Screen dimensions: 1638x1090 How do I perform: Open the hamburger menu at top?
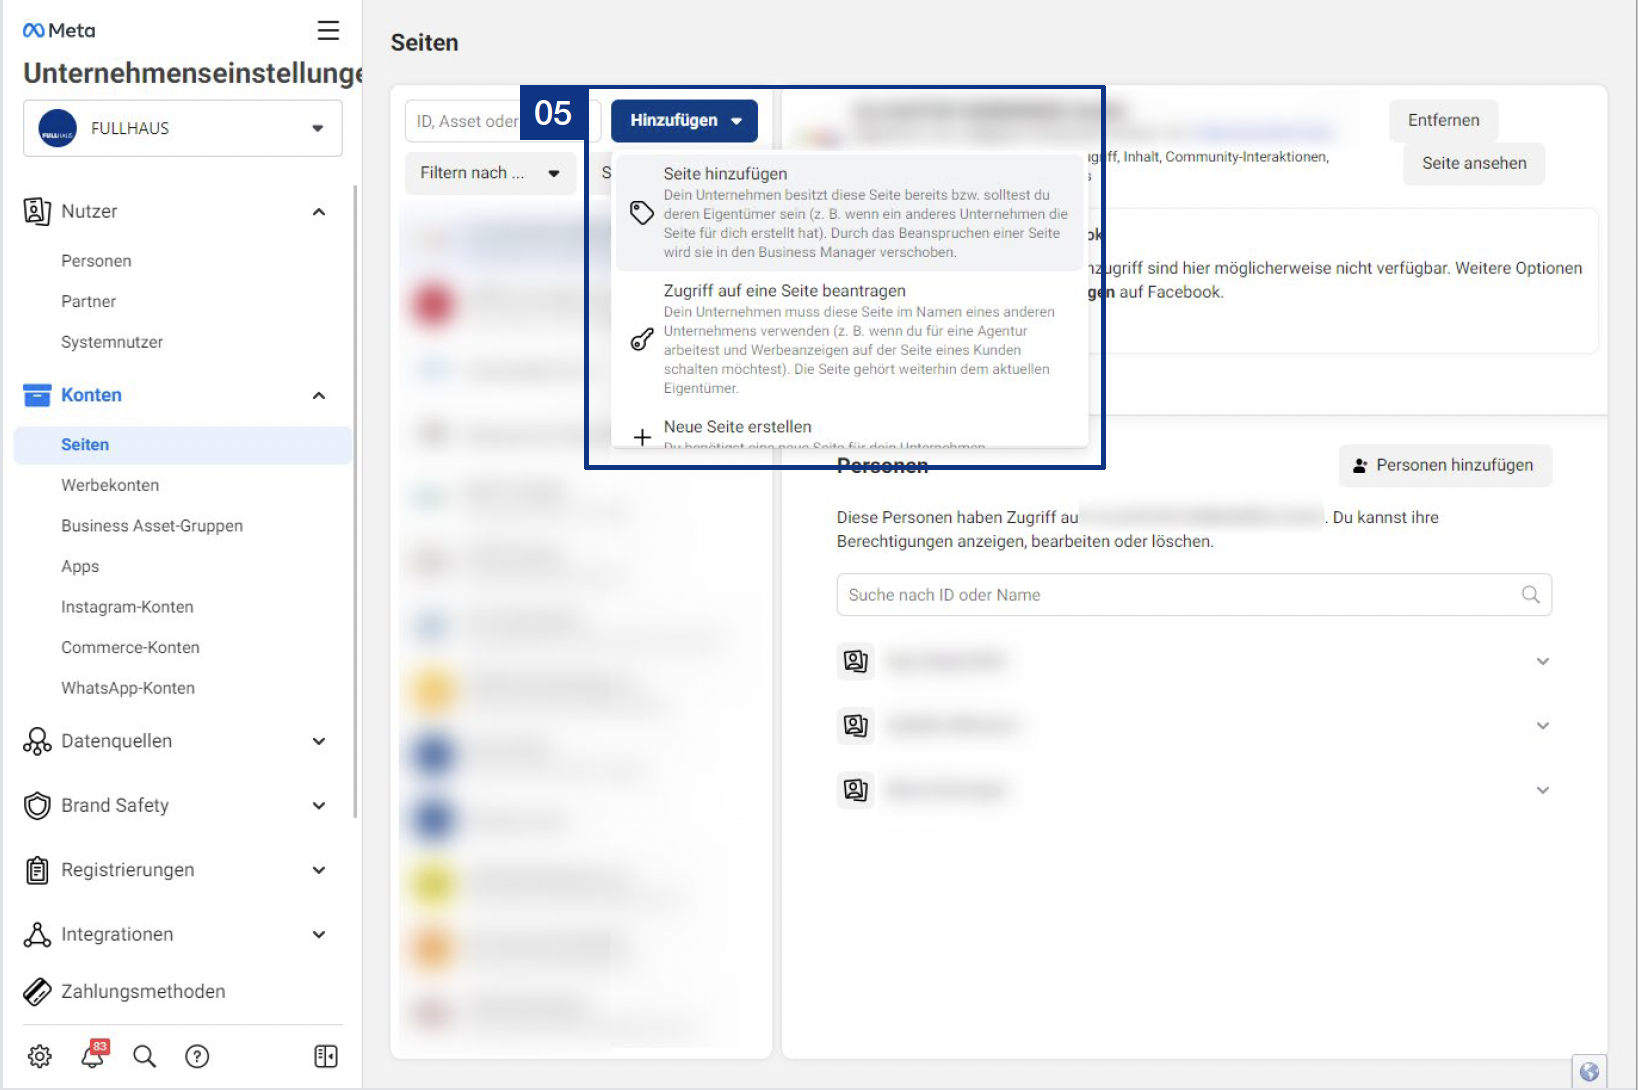click(328, 30)
